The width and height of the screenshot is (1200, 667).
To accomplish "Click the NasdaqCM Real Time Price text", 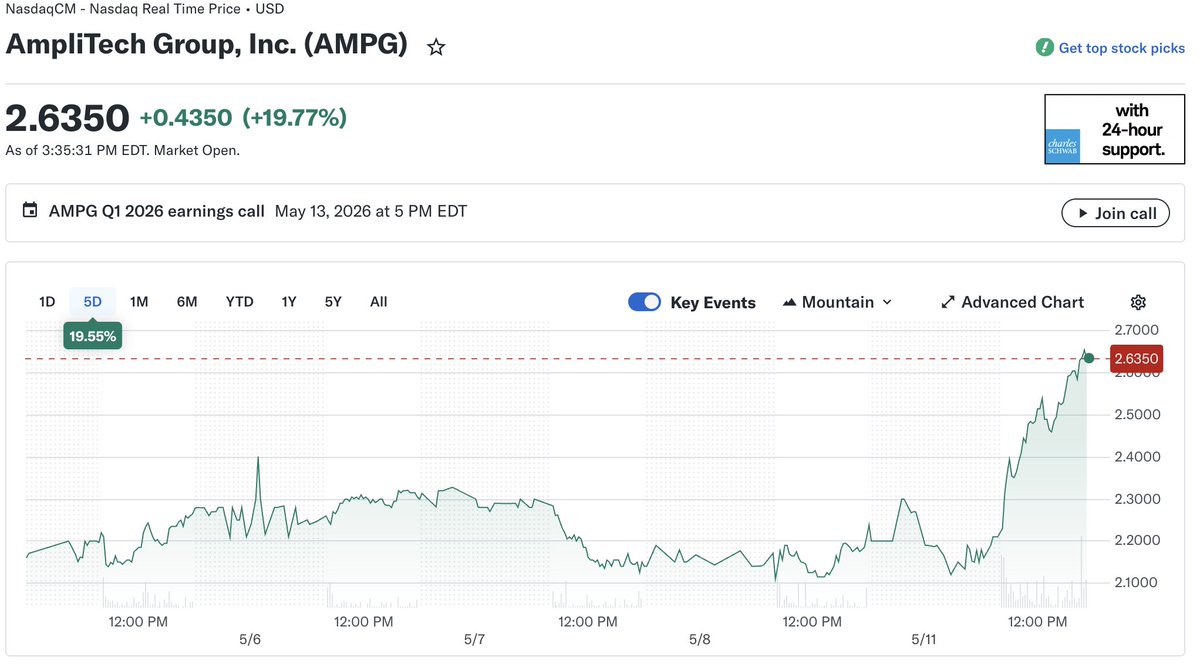I will pyautogui.click(x=145, y=9).
